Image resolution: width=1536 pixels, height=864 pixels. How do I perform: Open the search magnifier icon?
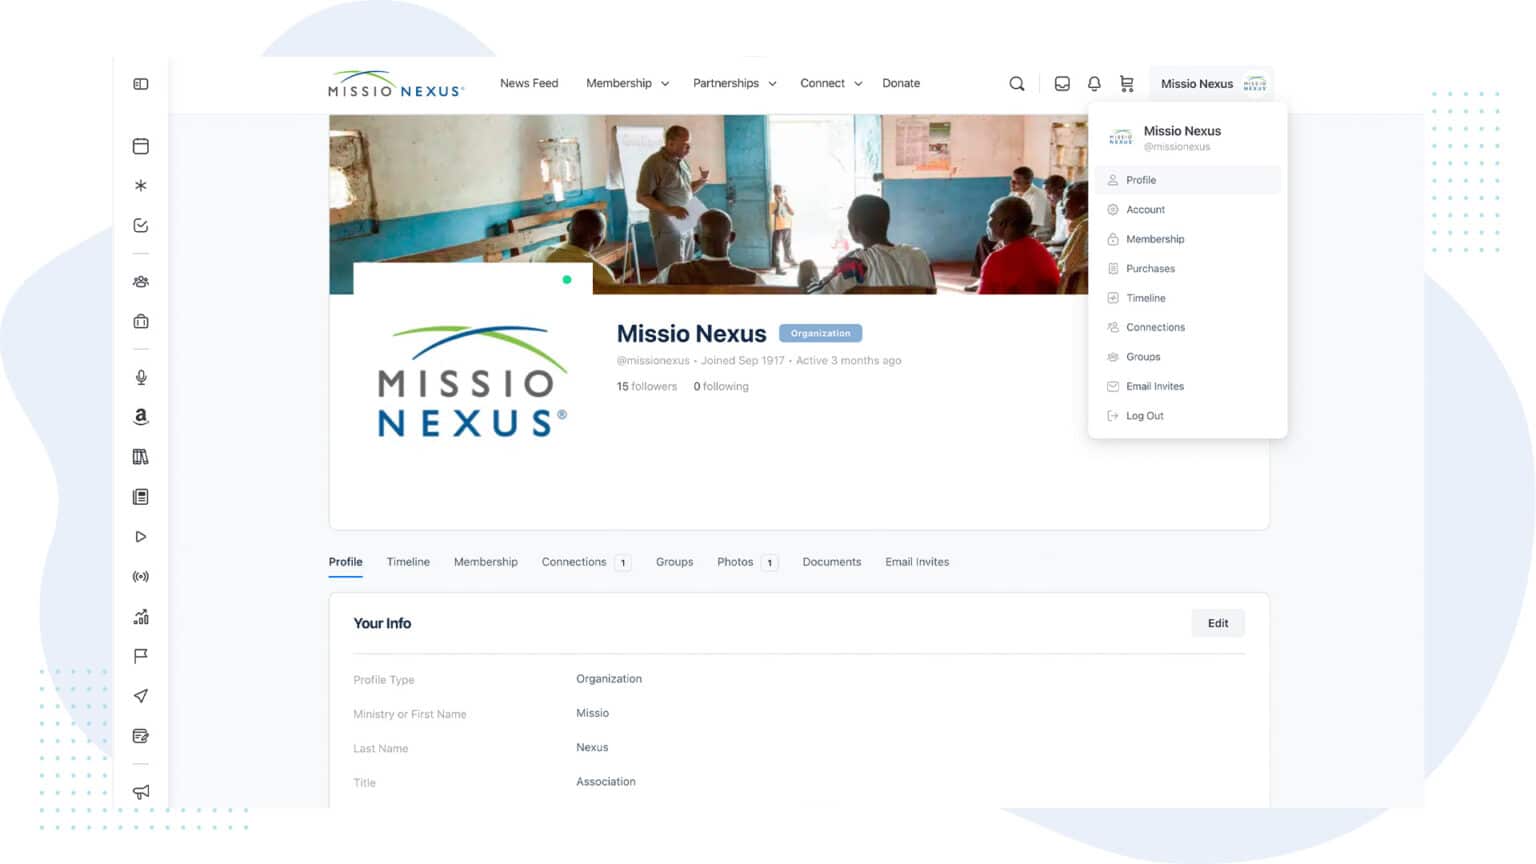(1016, 83)
